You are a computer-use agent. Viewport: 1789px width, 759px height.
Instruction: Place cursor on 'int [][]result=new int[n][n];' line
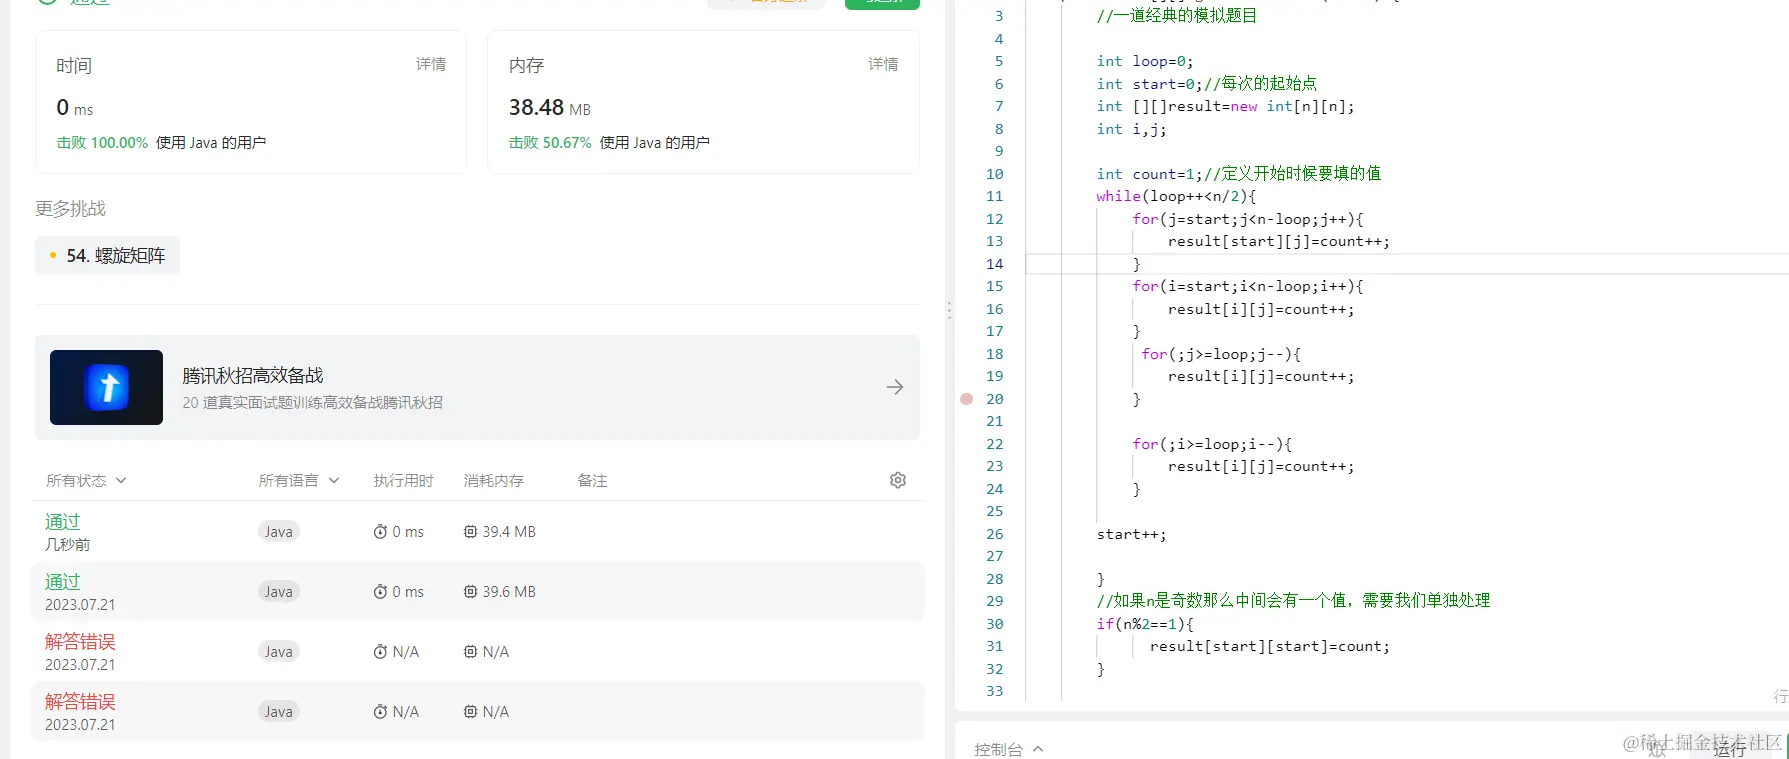[x=1226, y=106]
